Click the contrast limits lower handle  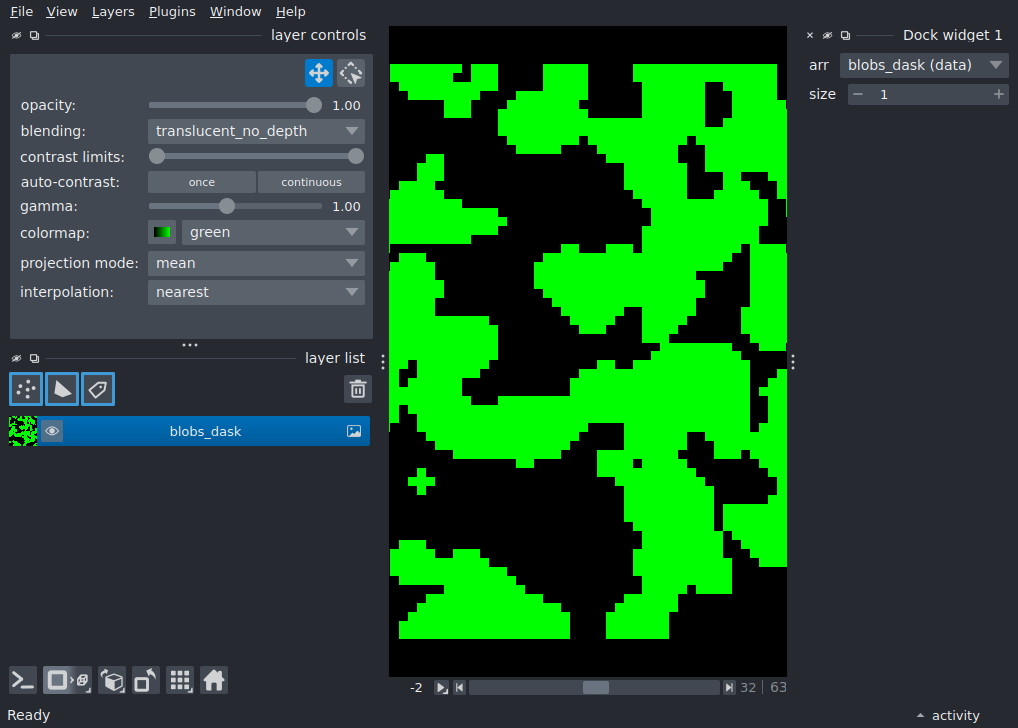coord(156,157)
